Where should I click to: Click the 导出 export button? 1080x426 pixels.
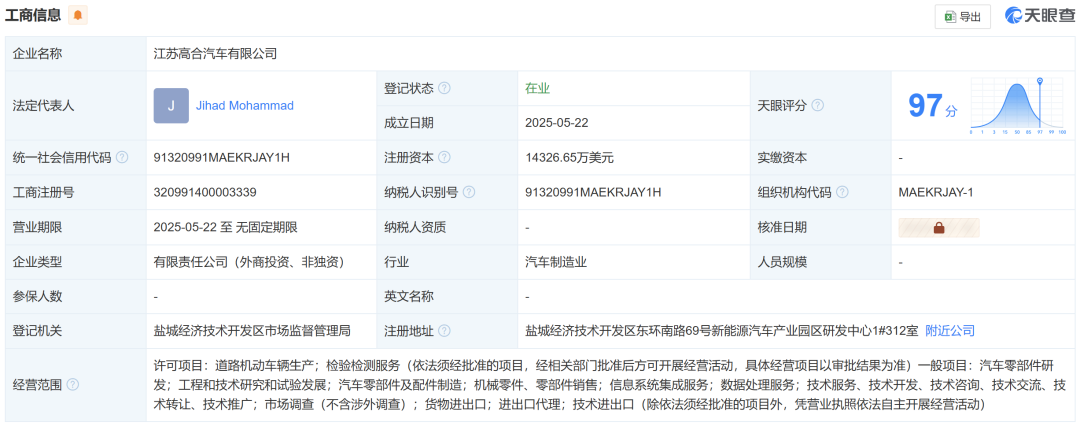[962, 16]
